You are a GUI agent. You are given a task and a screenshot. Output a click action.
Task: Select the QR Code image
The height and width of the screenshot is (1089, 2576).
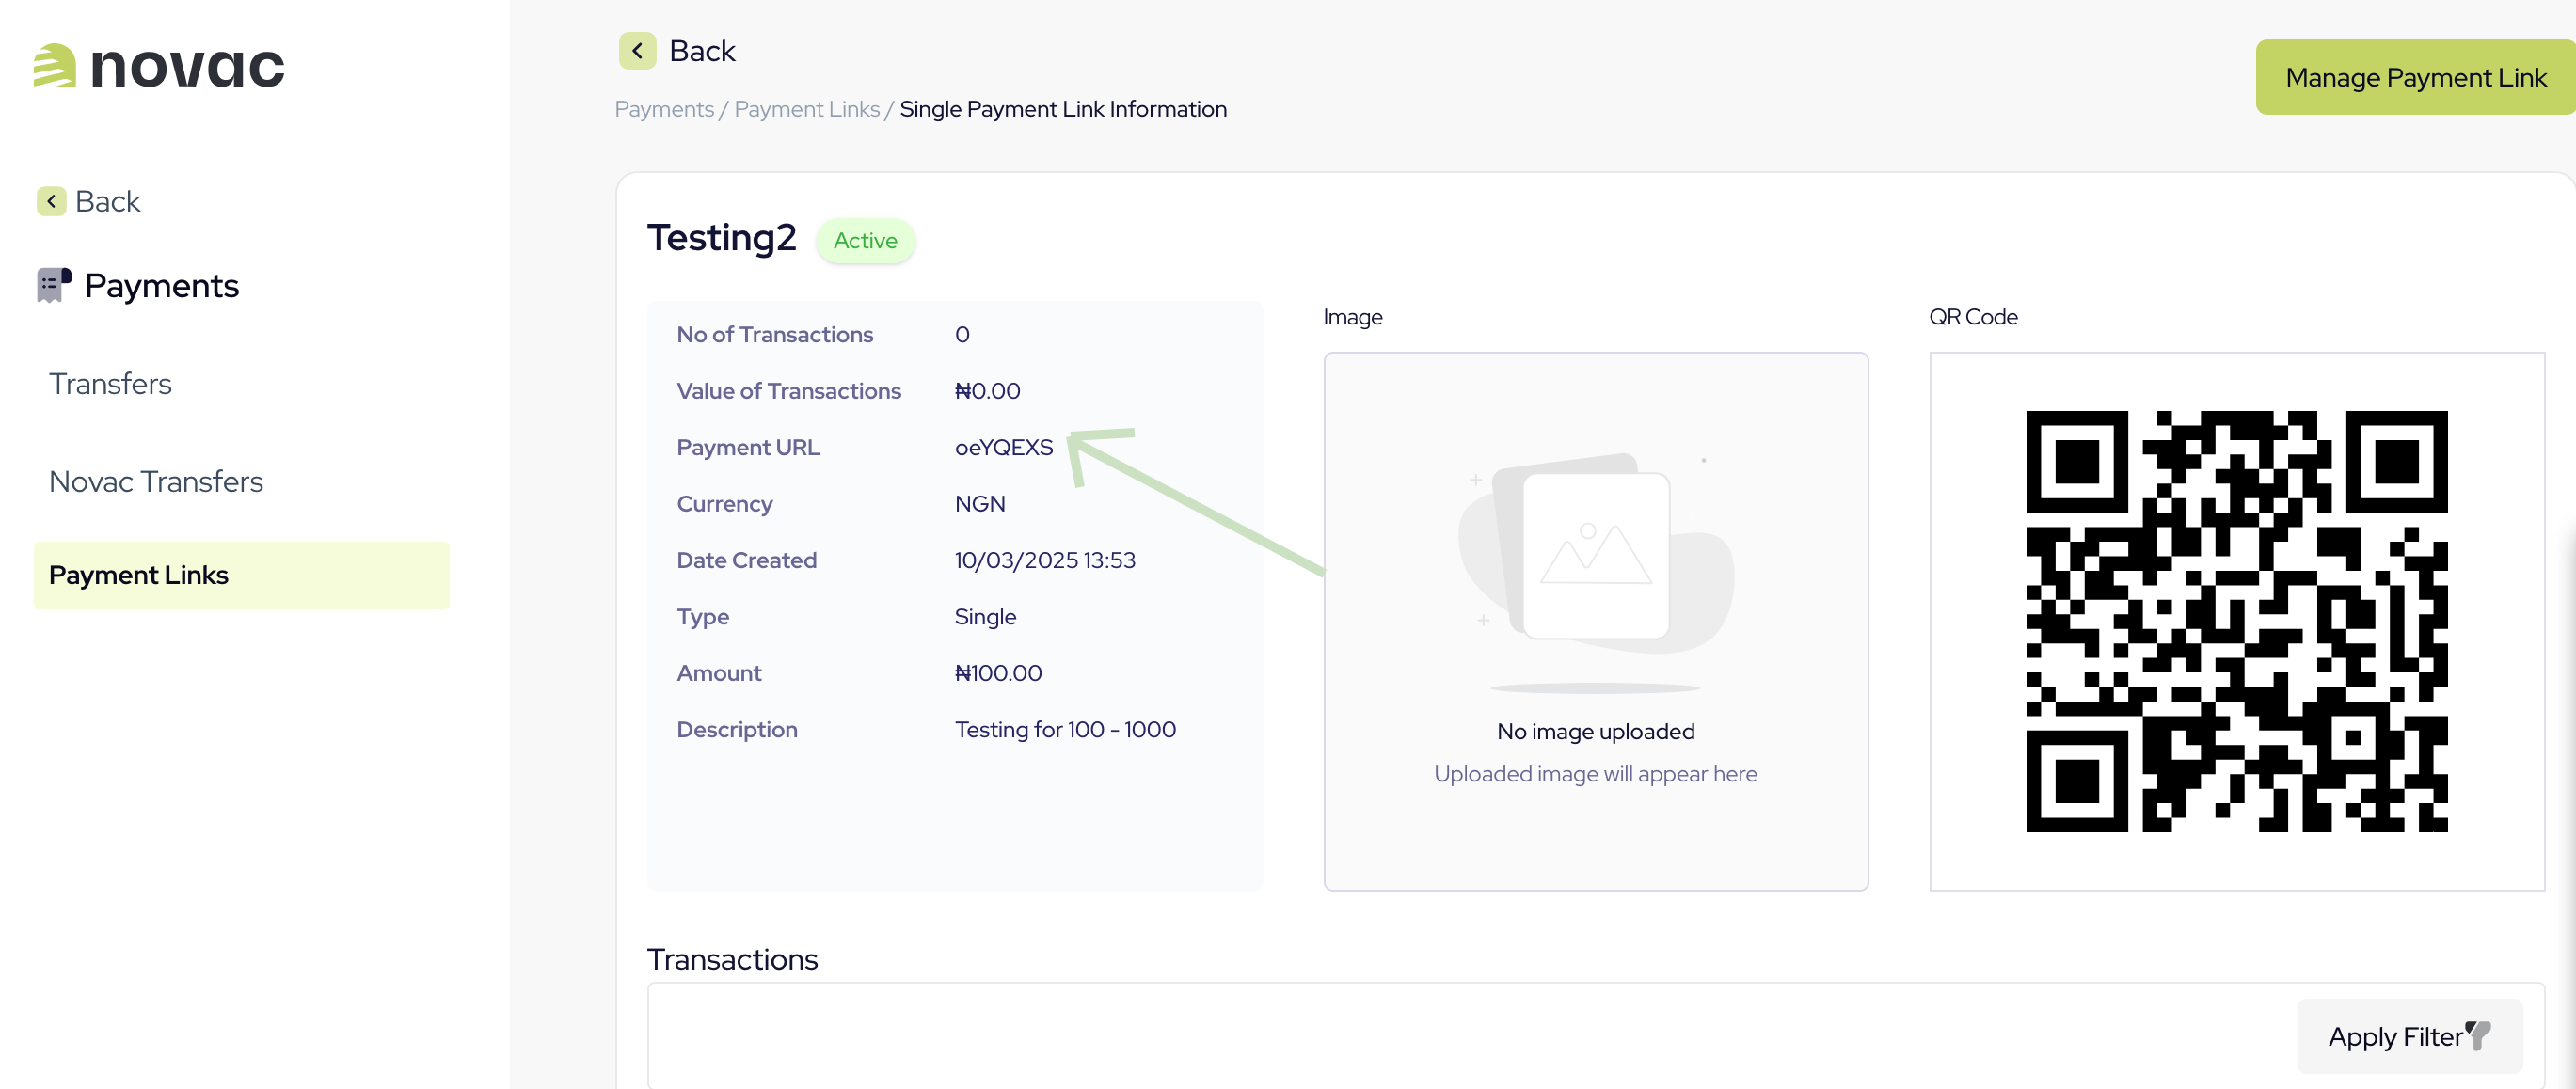[x=2237, y=621]
